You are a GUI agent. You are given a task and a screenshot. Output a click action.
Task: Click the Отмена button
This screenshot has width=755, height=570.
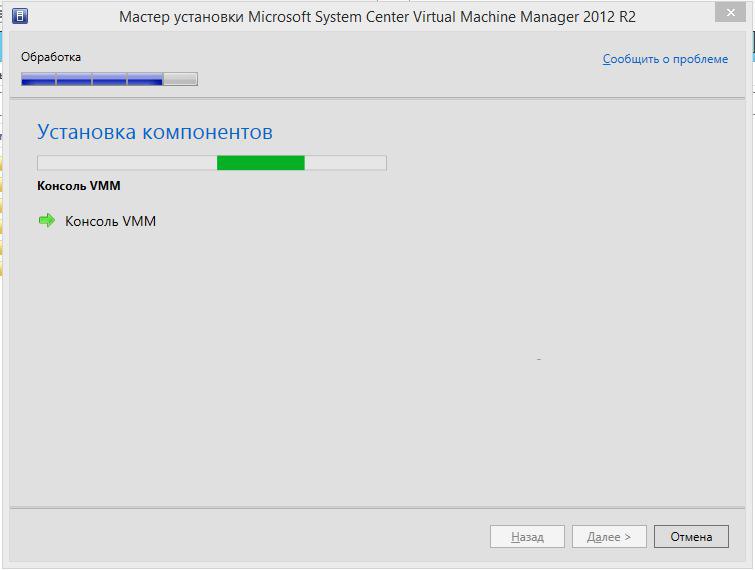(691, 536)
